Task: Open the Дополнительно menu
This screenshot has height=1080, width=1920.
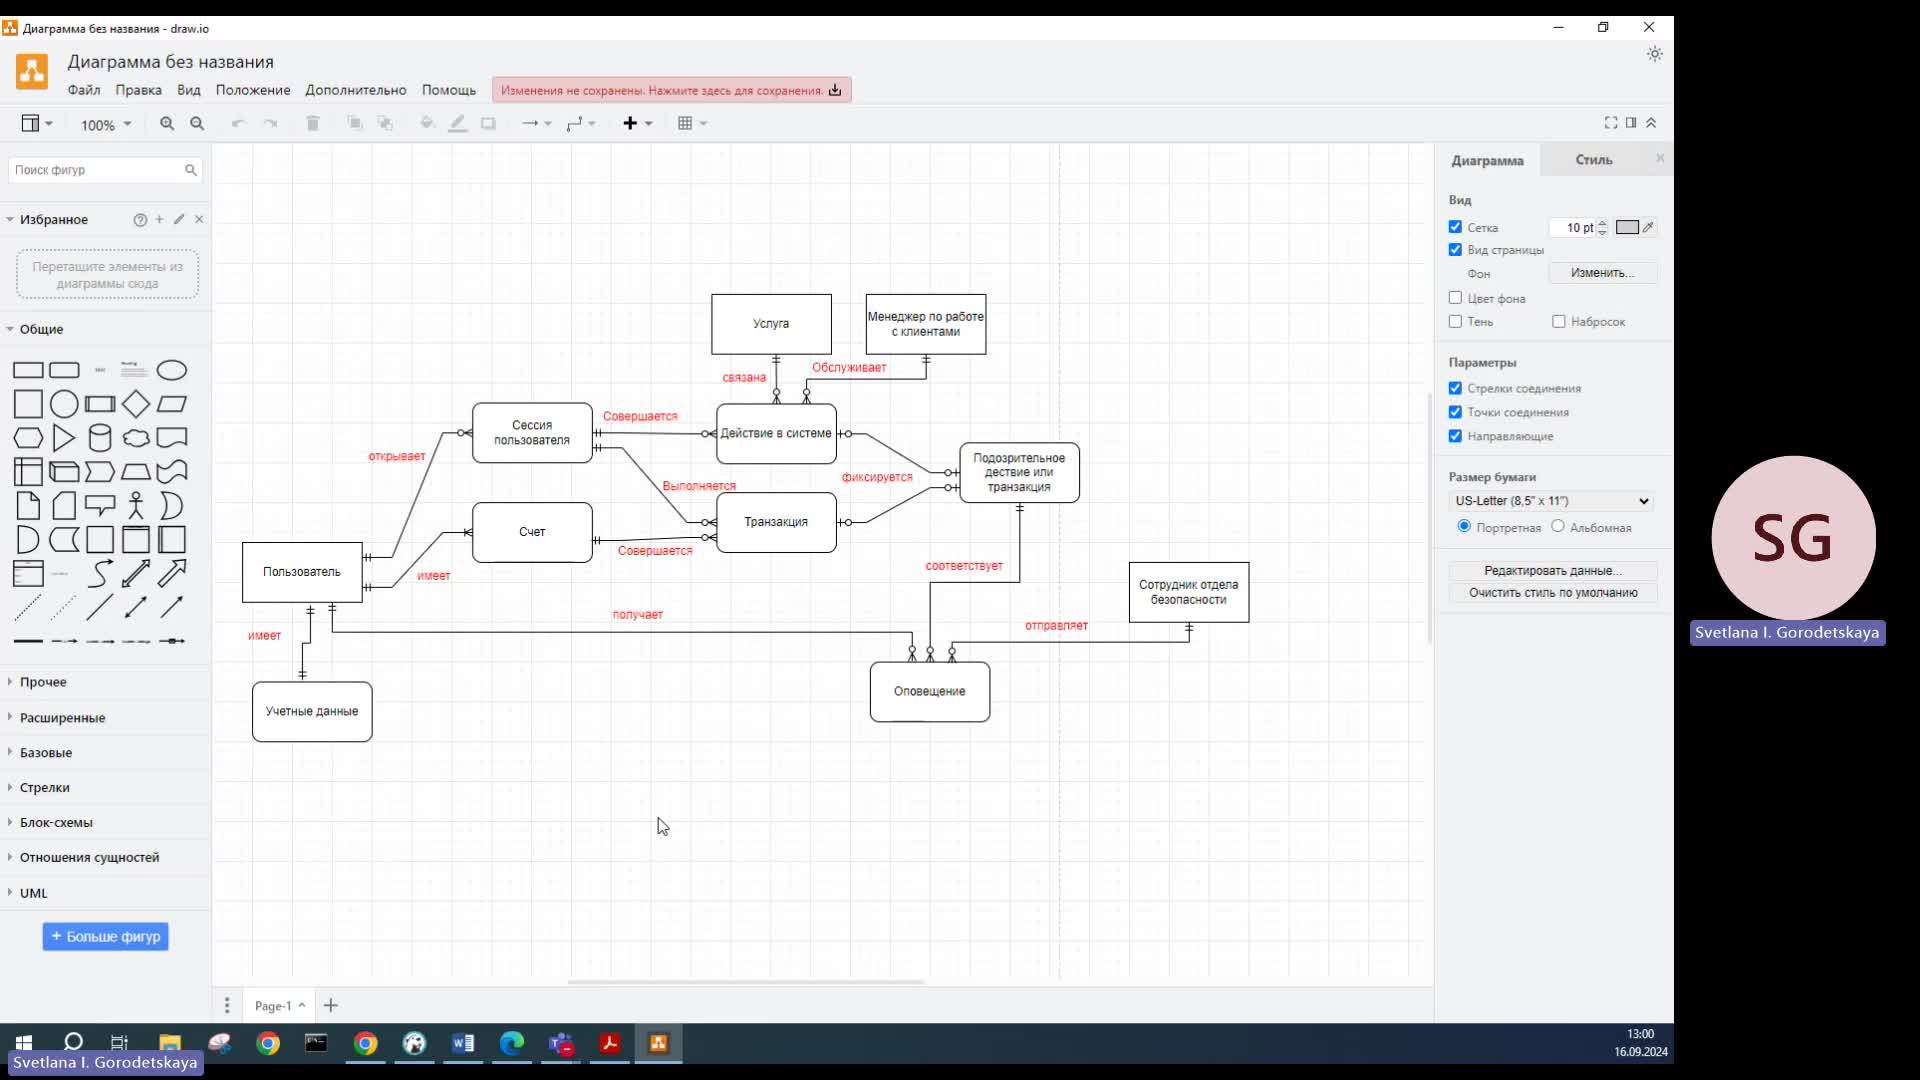Action: click(356, 90)
